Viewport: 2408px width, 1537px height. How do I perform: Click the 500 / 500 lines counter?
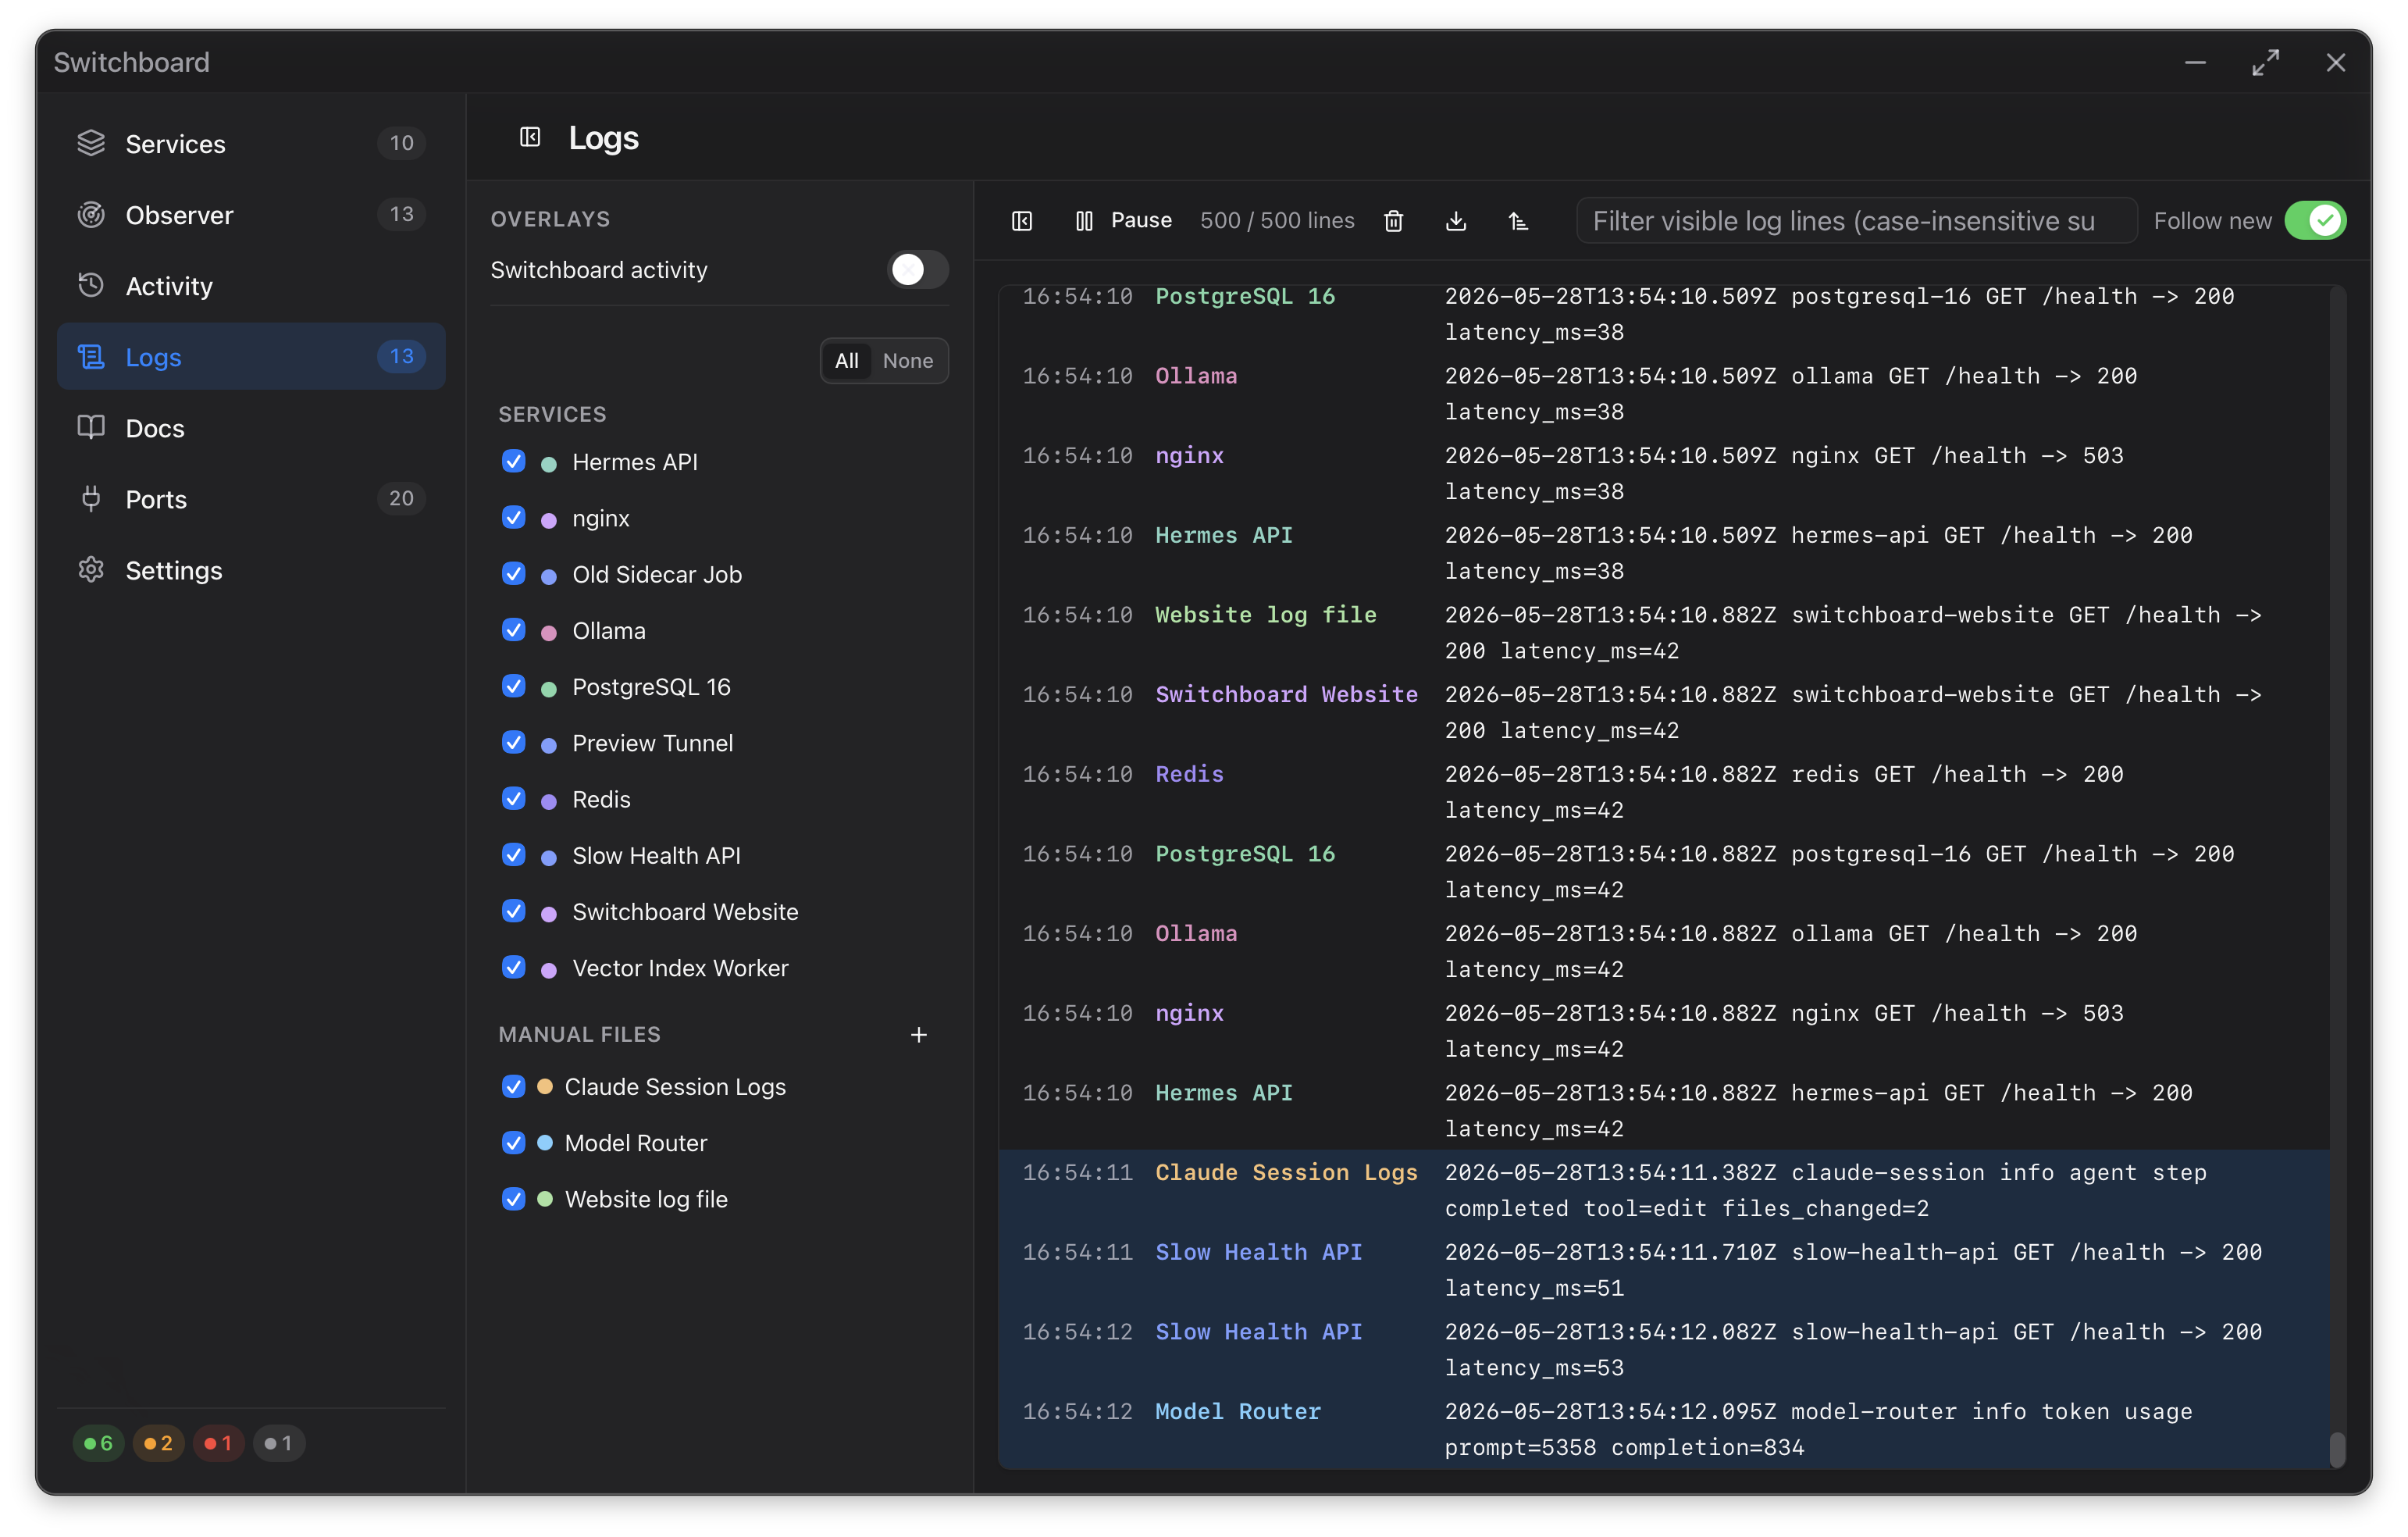[x=1277, y=221]
